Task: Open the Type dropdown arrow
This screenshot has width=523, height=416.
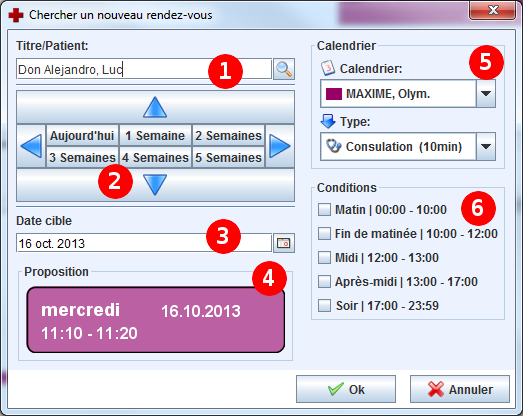Action: tap(486, 146)
